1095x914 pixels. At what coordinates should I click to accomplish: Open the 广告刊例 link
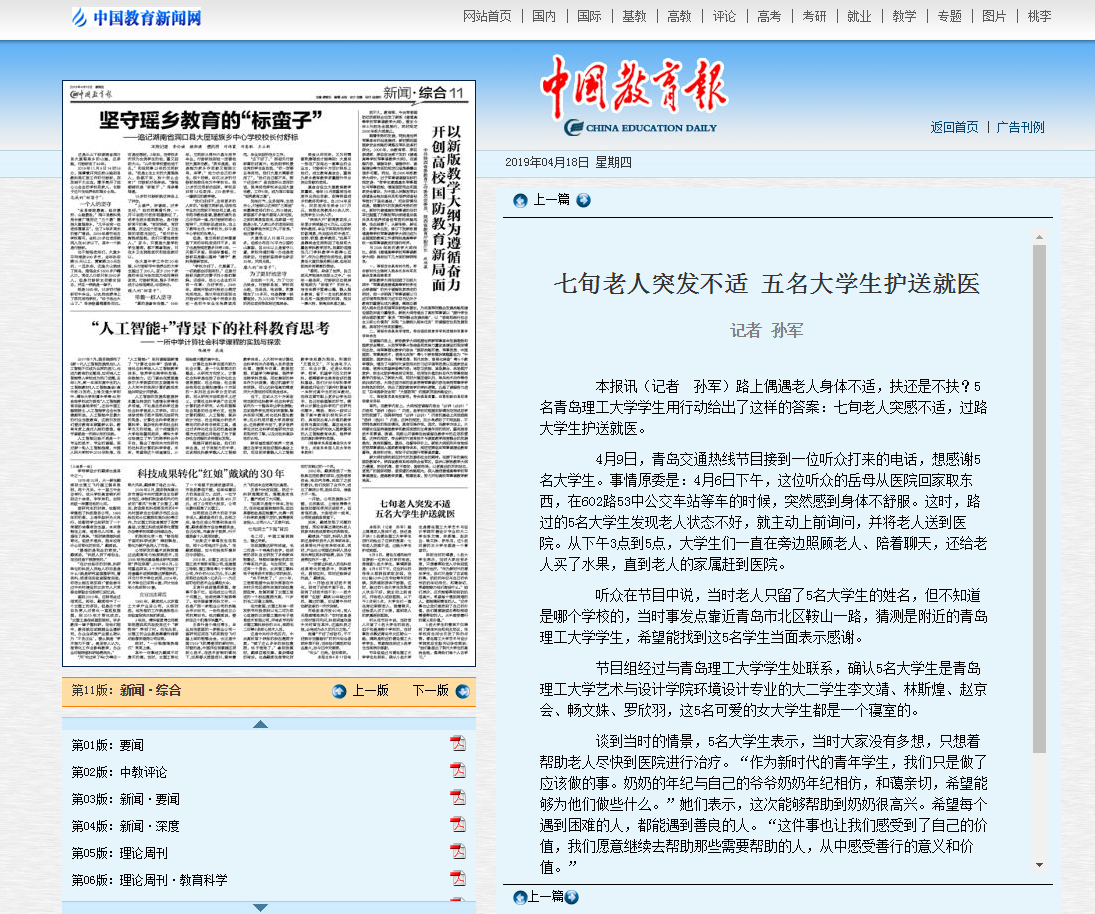pyautogui.click(x=1020, y=127)
